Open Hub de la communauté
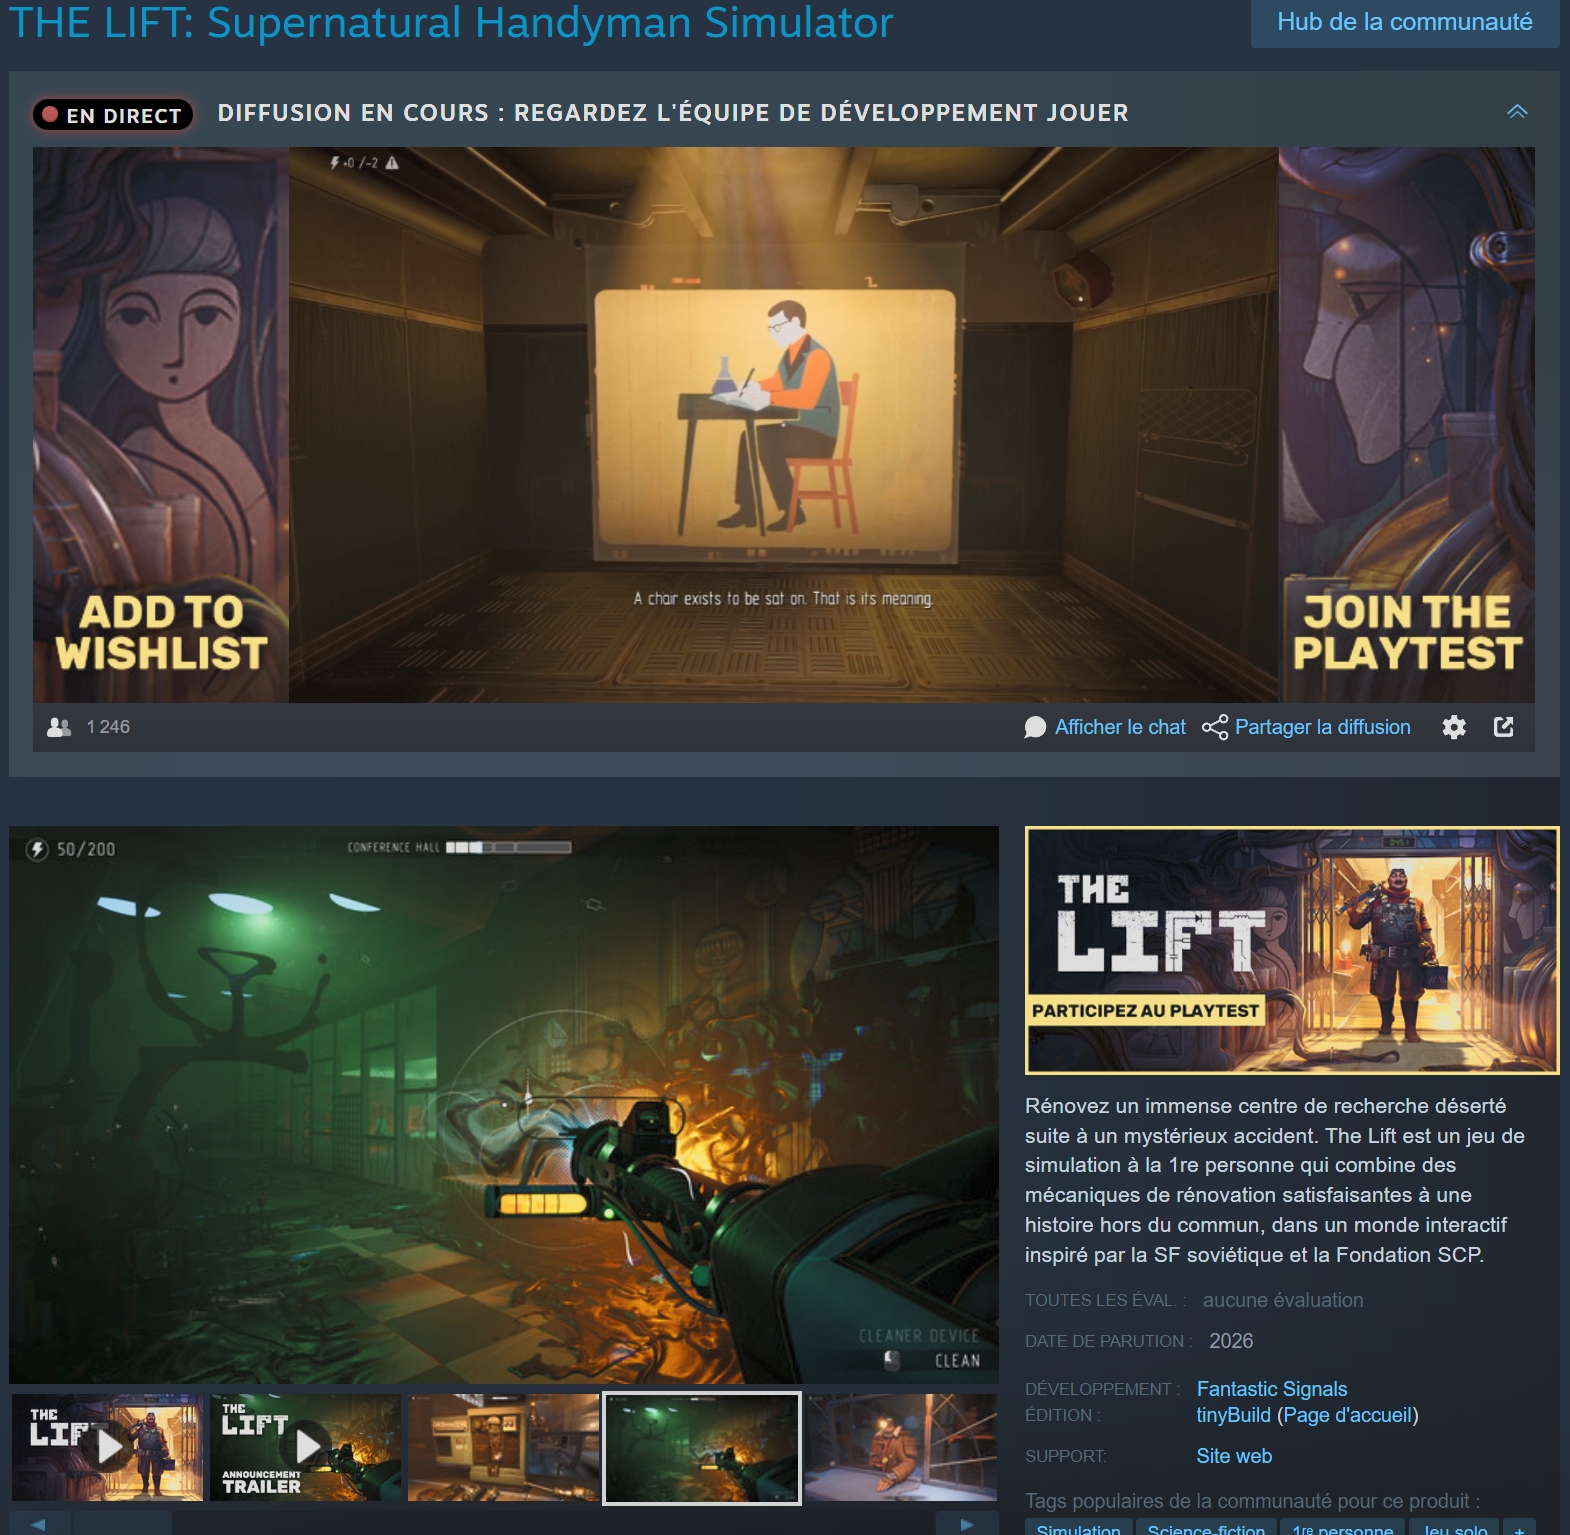Image resolution: width=1570 pixels, height=1535 pixels. click(1405, 22)
